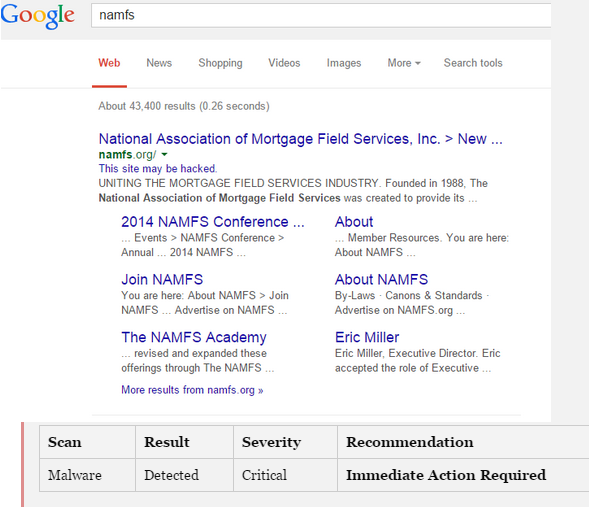
Task: Open the 2014 NAMFS Conference sitelink
Action: [213, 222]
